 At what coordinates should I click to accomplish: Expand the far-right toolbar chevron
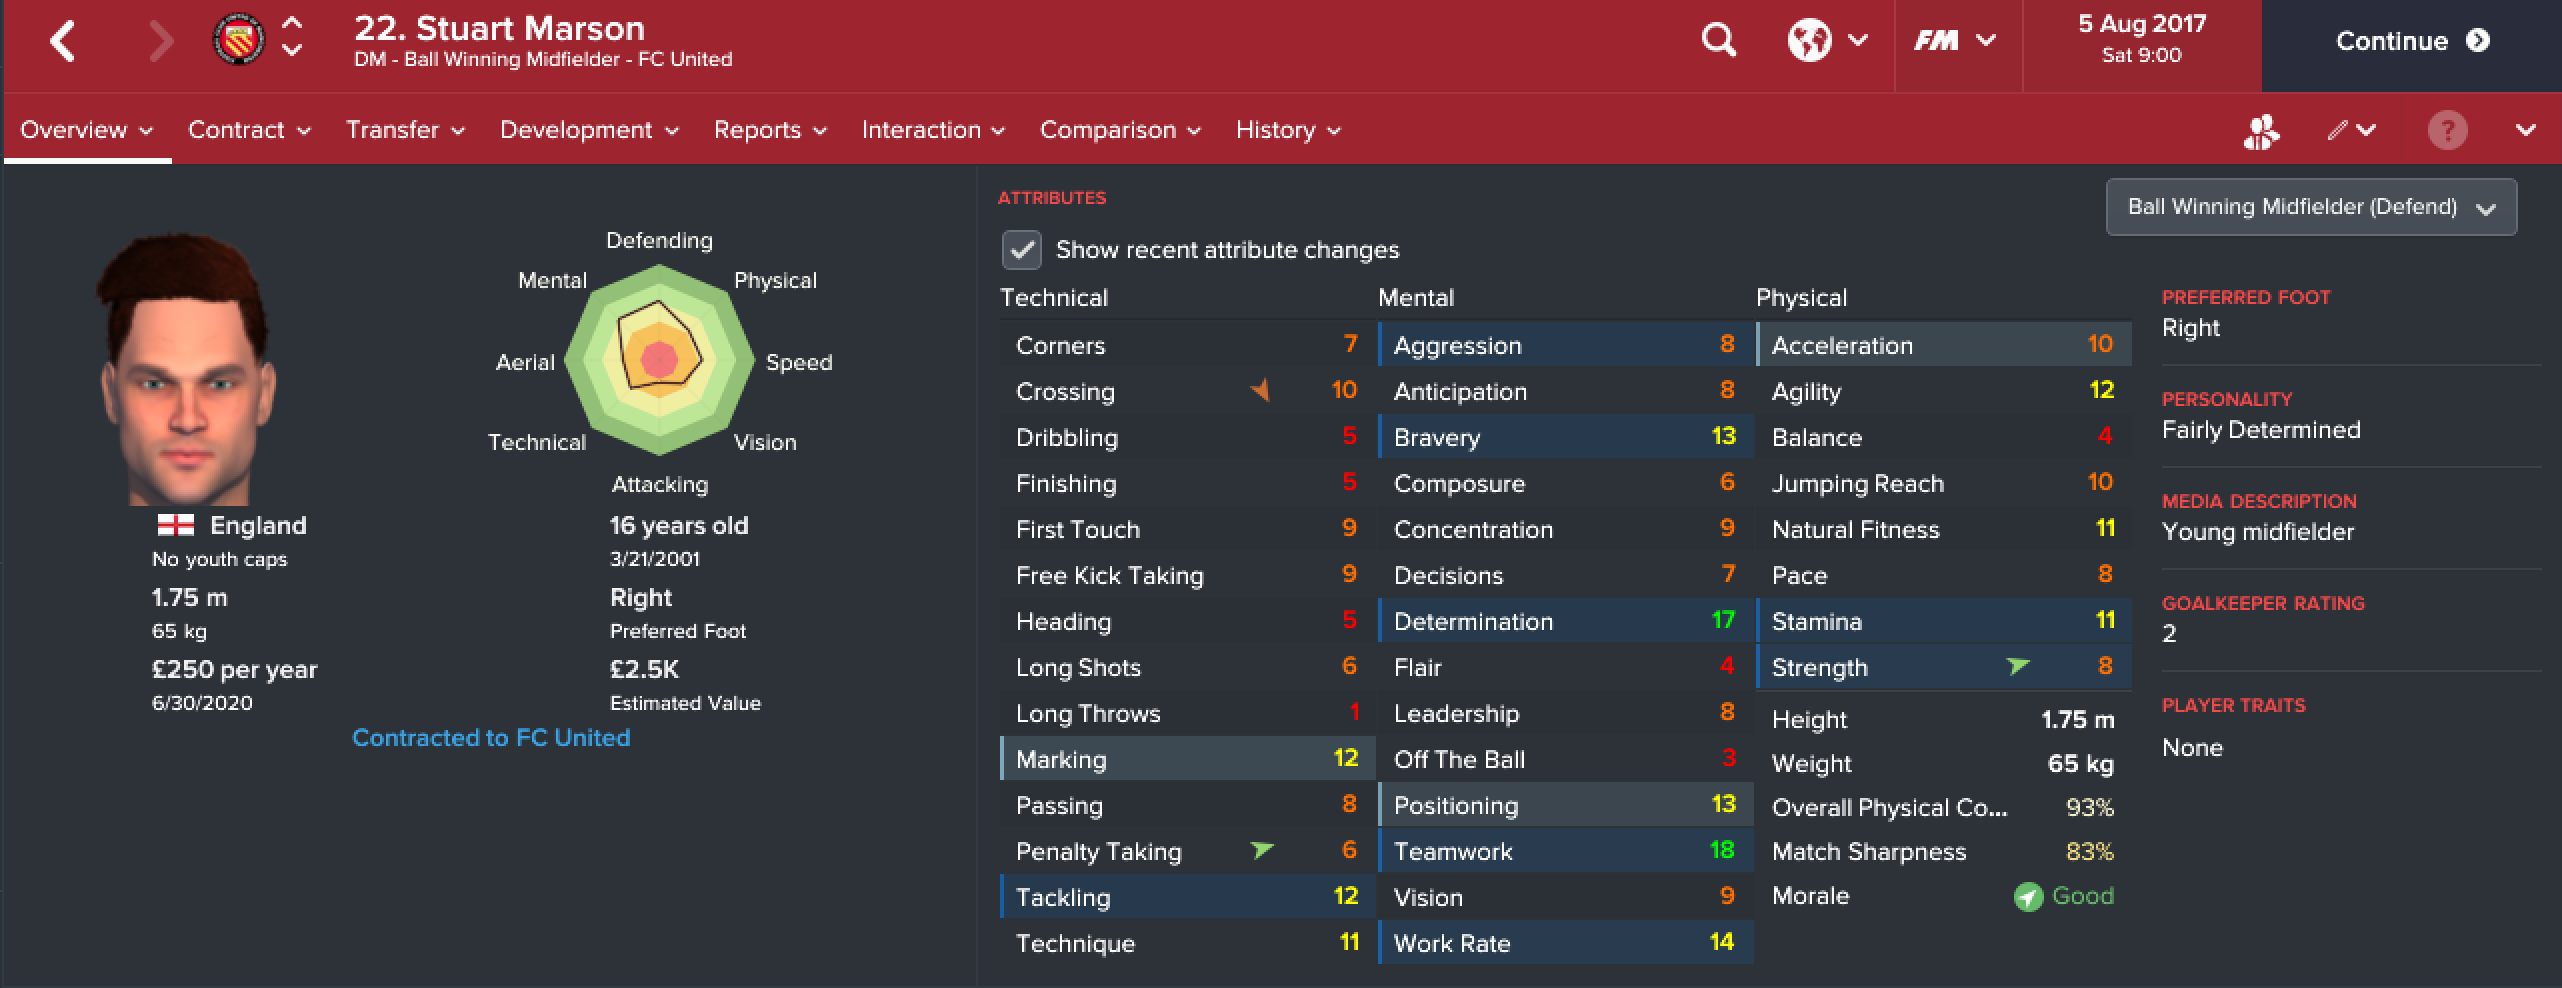(x=2525, y=130)
